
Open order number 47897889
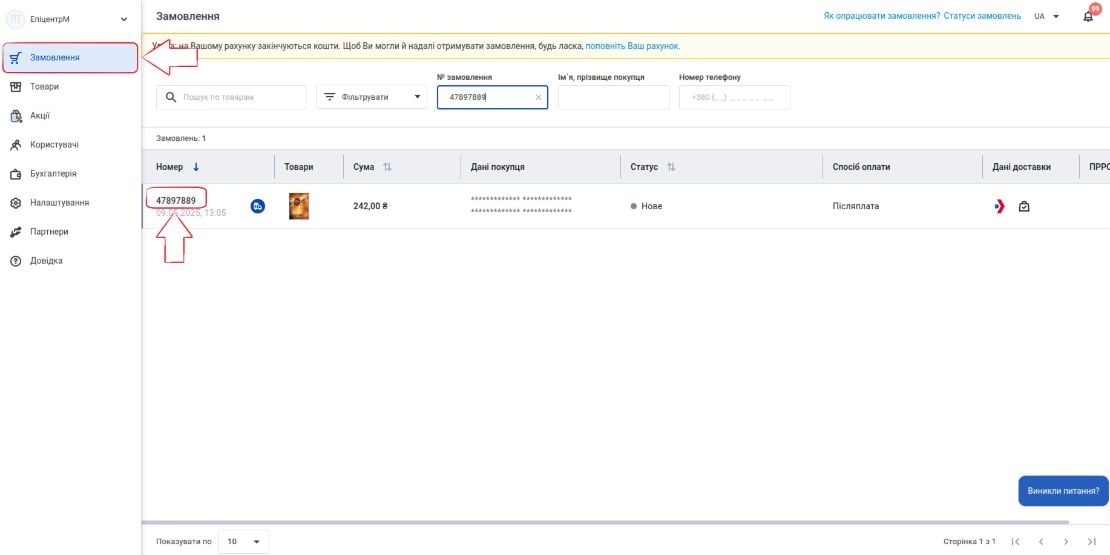click(176, 200)
